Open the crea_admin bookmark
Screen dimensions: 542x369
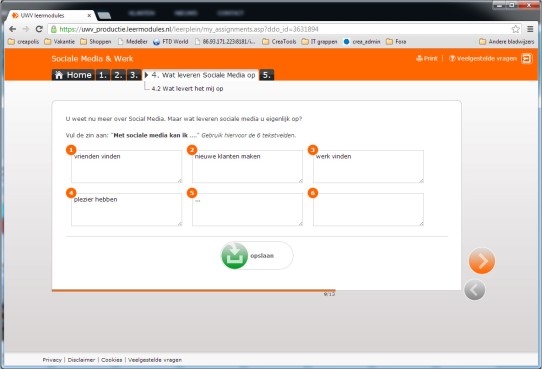click(x=362, y=41)
